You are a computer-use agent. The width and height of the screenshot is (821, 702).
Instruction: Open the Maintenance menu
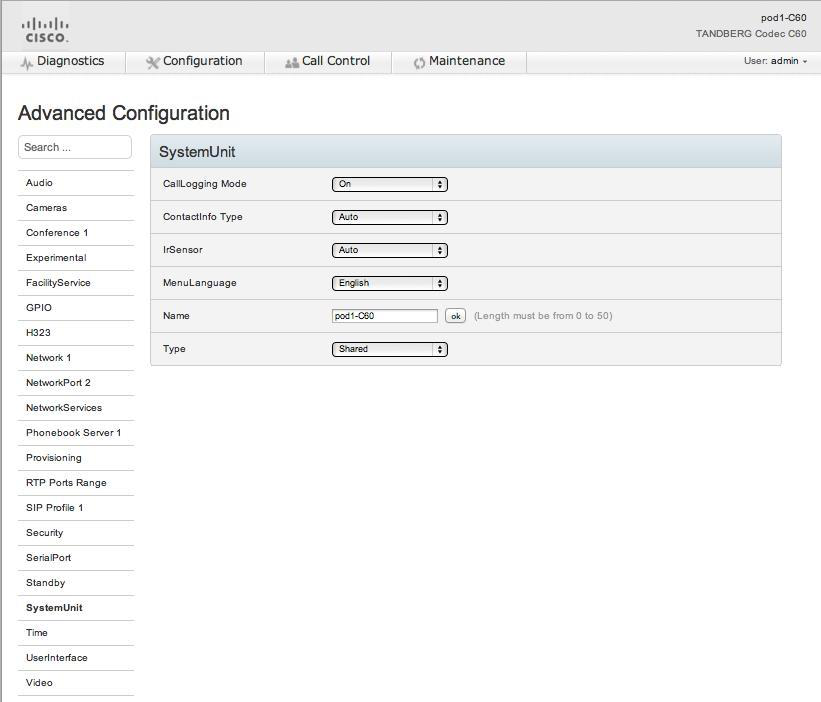click(459, 62)
